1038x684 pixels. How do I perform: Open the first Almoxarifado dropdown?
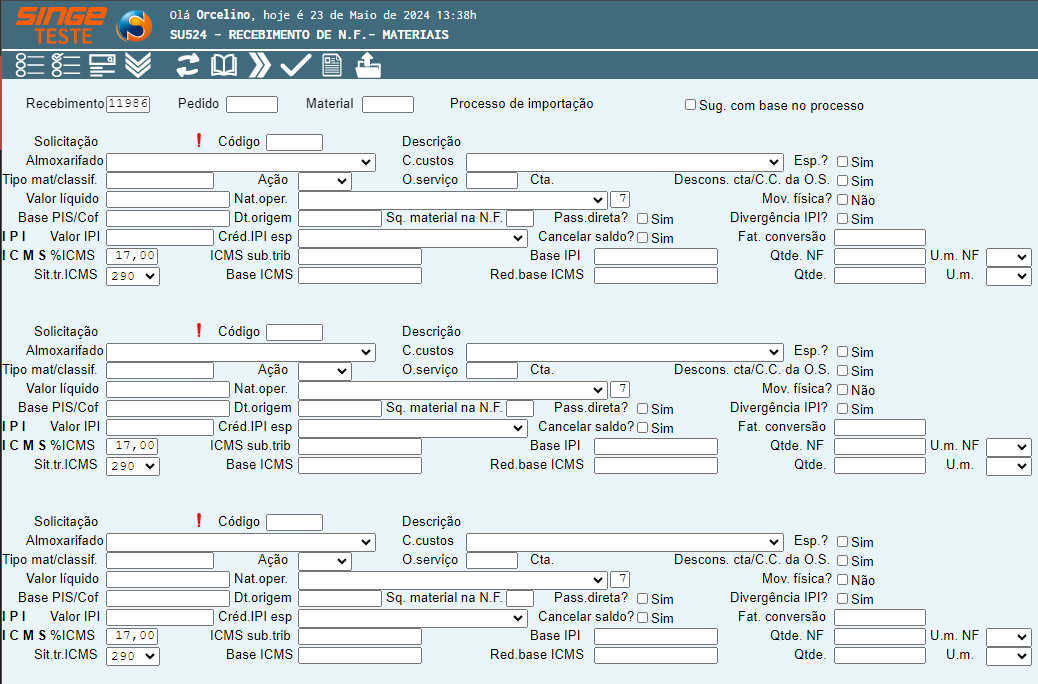coord(240,162)
